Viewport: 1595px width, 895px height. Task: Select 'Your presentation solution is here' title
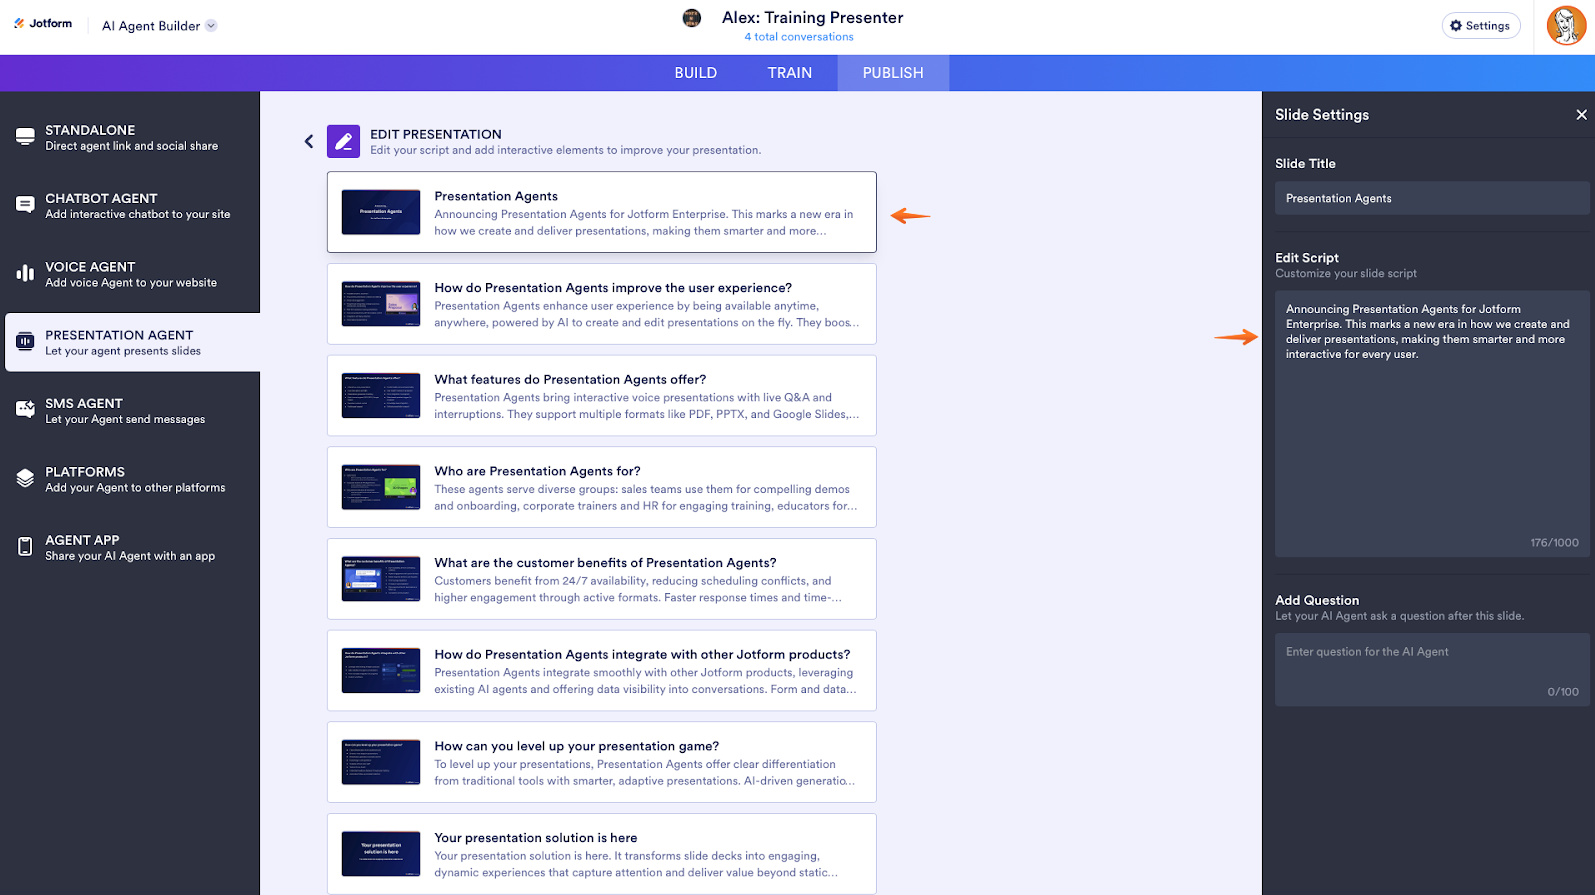536,838
